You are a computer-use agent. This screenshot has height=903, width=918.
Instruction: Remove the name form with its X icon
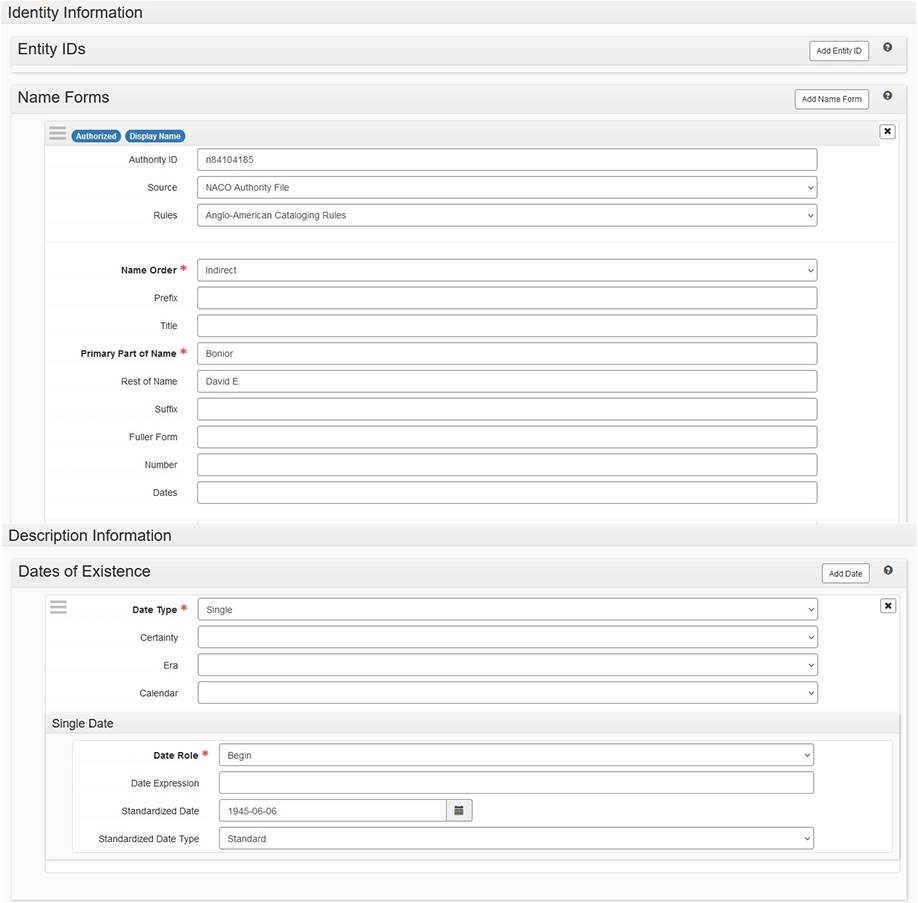tap(887, 131)
